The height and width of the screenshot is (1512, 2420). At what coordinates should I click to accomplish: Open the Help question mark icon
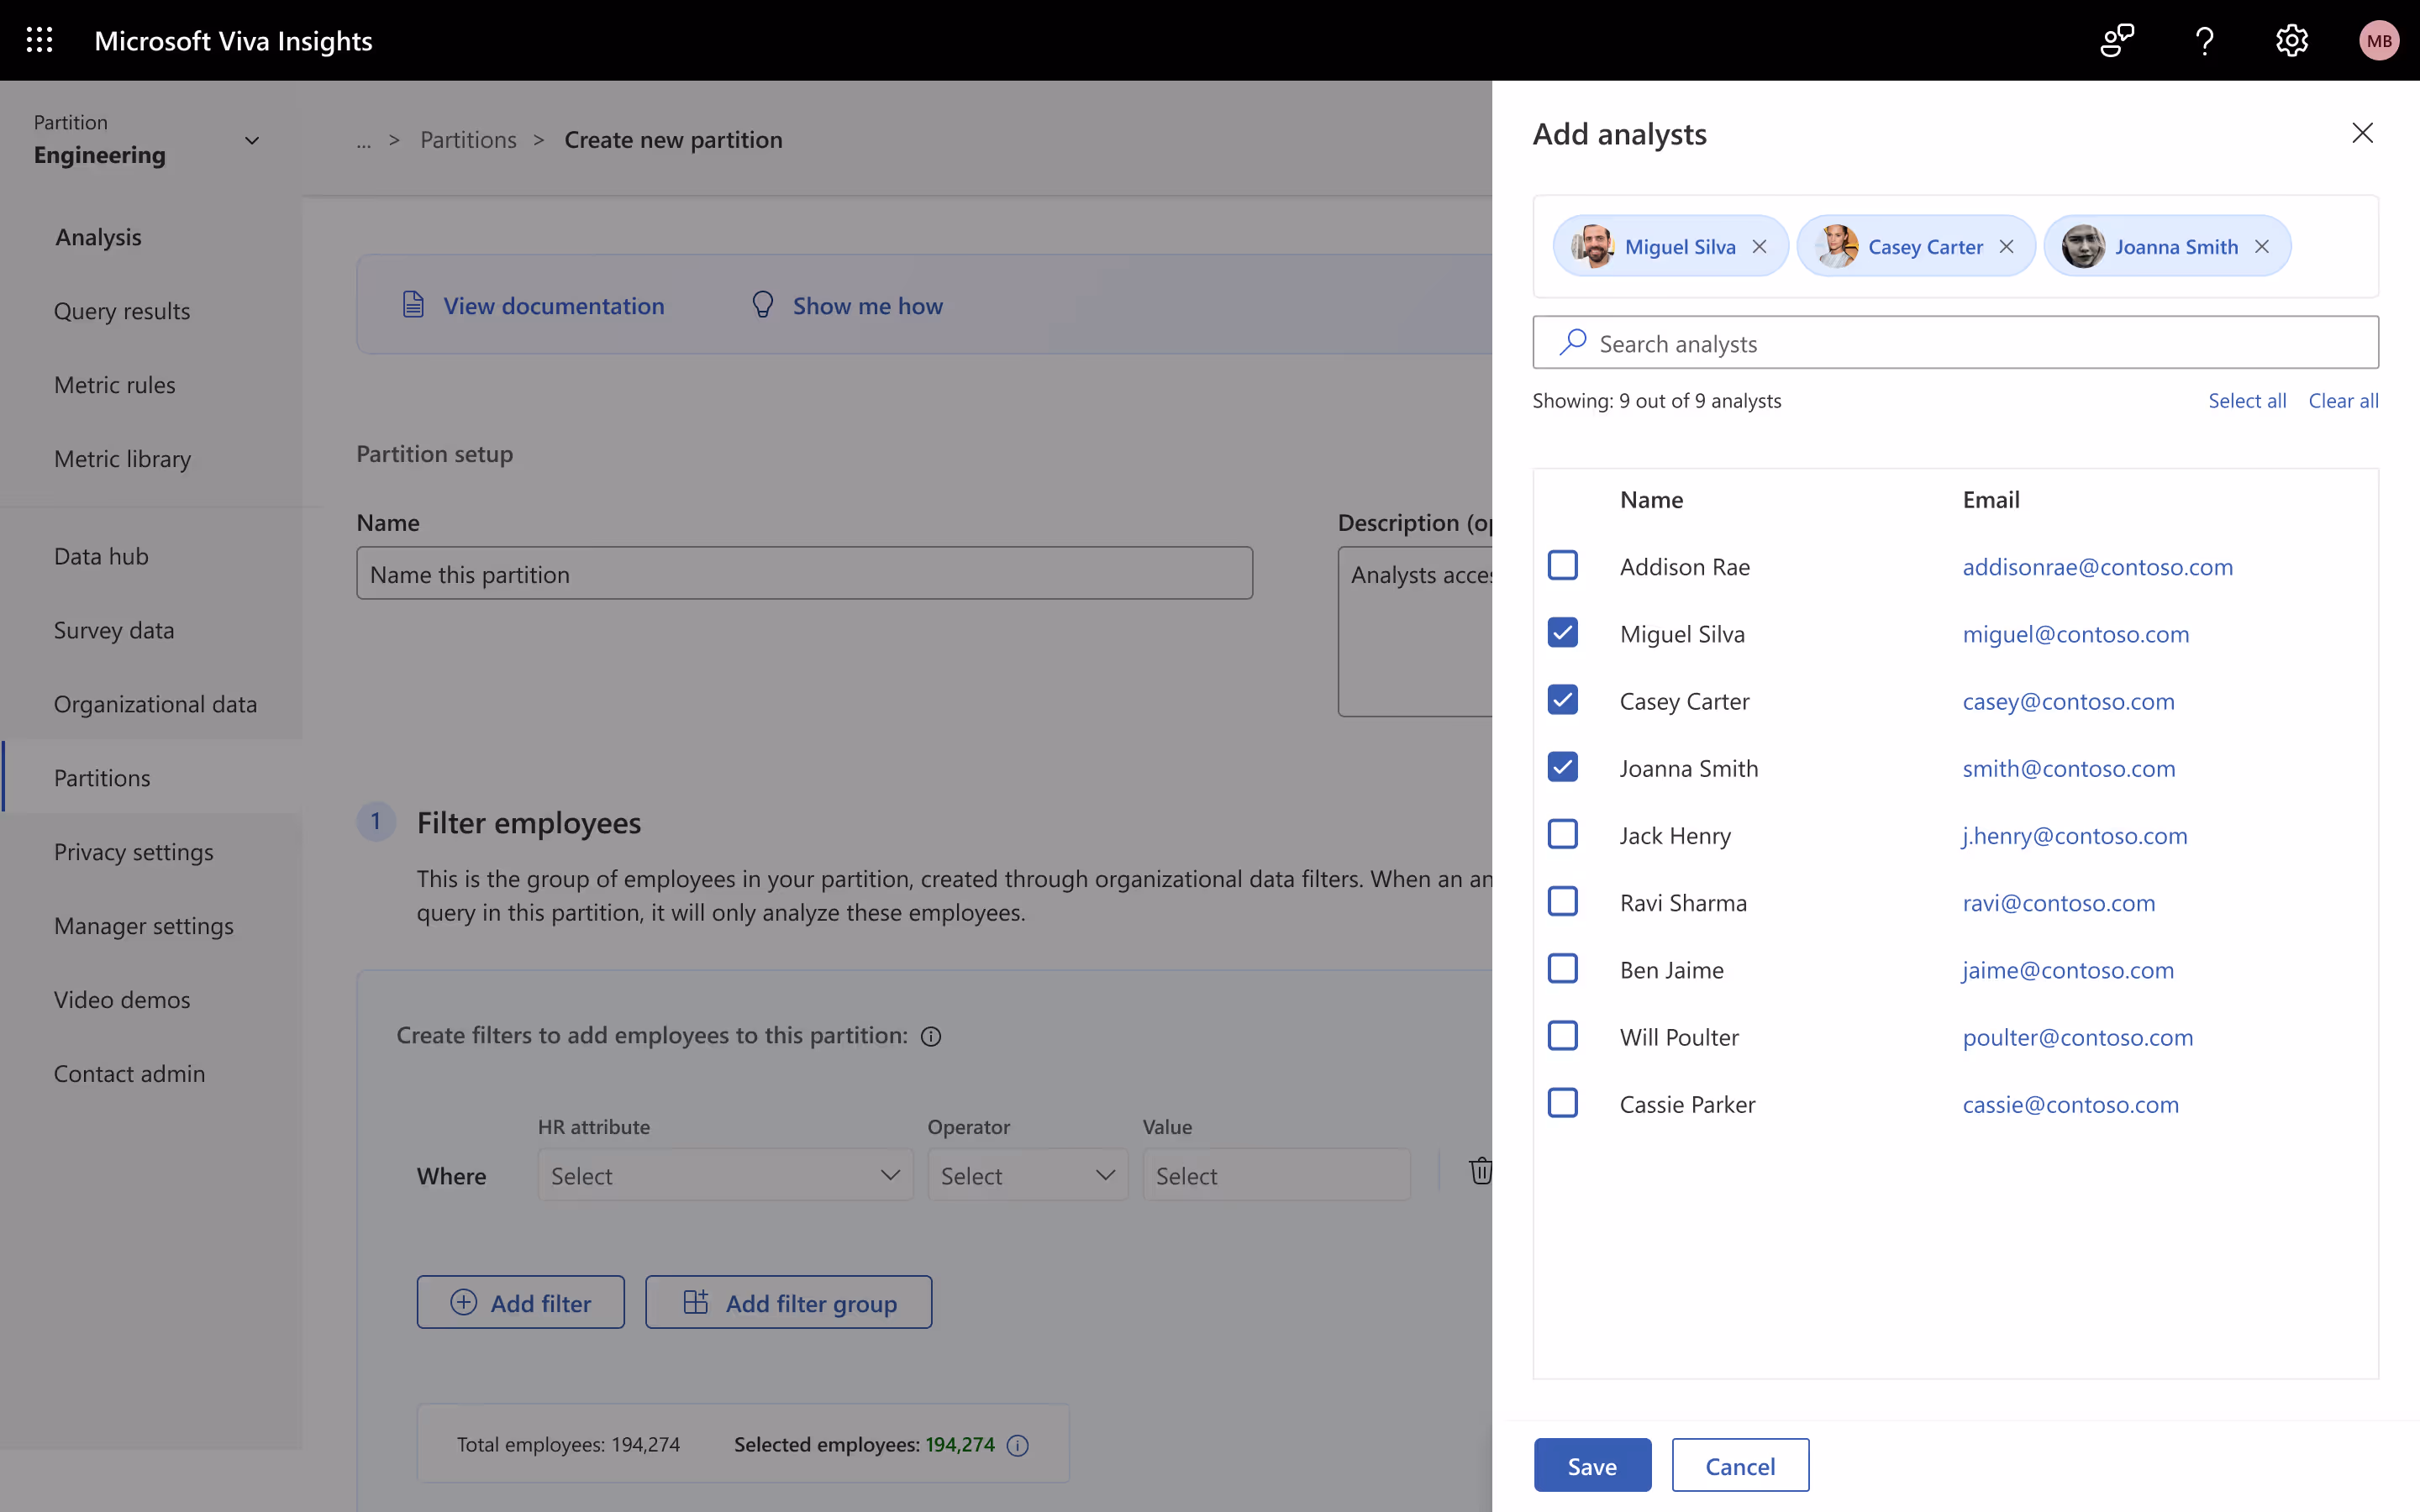(x=2204, y=40)
